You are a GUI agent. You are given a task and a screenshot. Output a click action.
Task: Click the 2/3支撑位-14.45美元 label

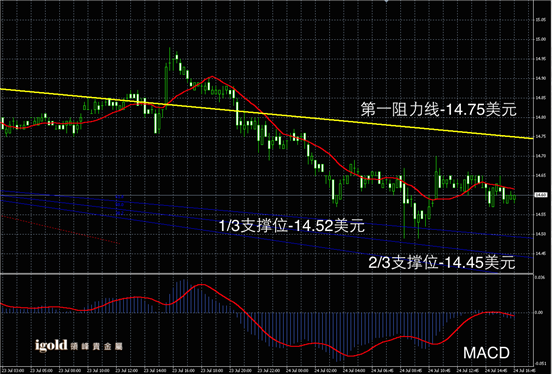pos(442,262)
